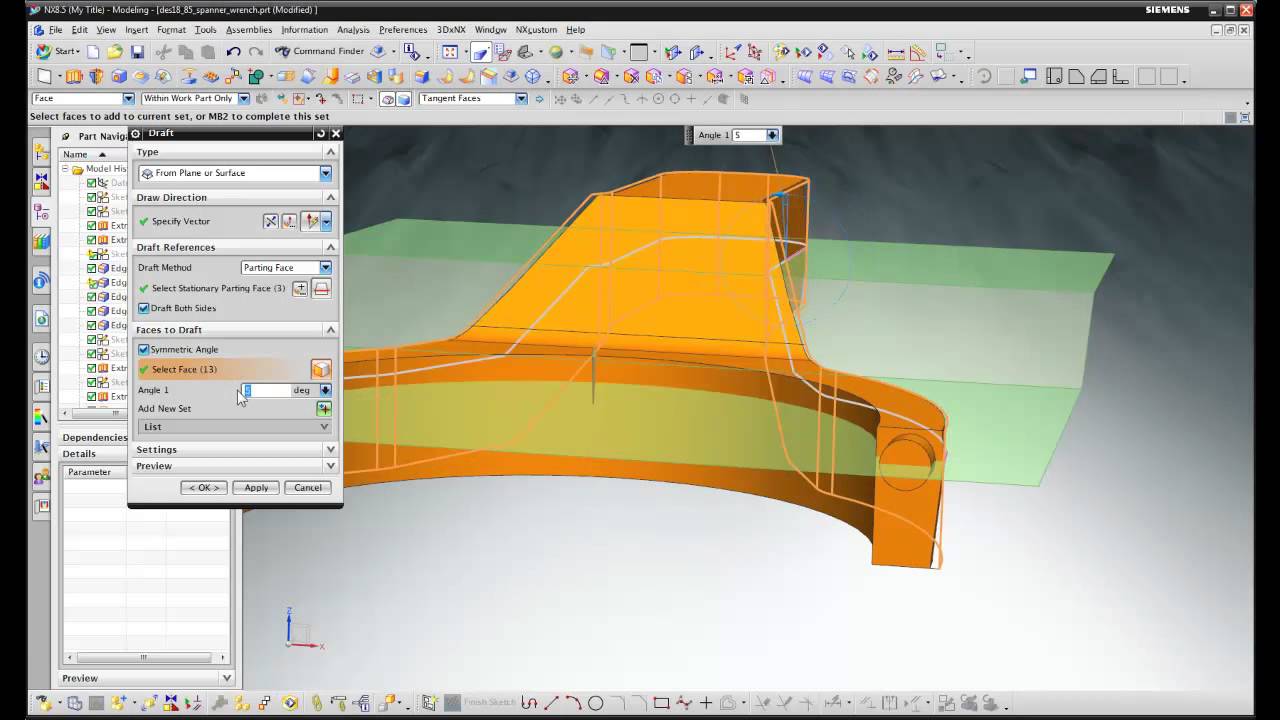Open the Tangent Faces rule dropdown
Image resolution: width=1280 pixels, height=720 pixels.
click(521, 98)
